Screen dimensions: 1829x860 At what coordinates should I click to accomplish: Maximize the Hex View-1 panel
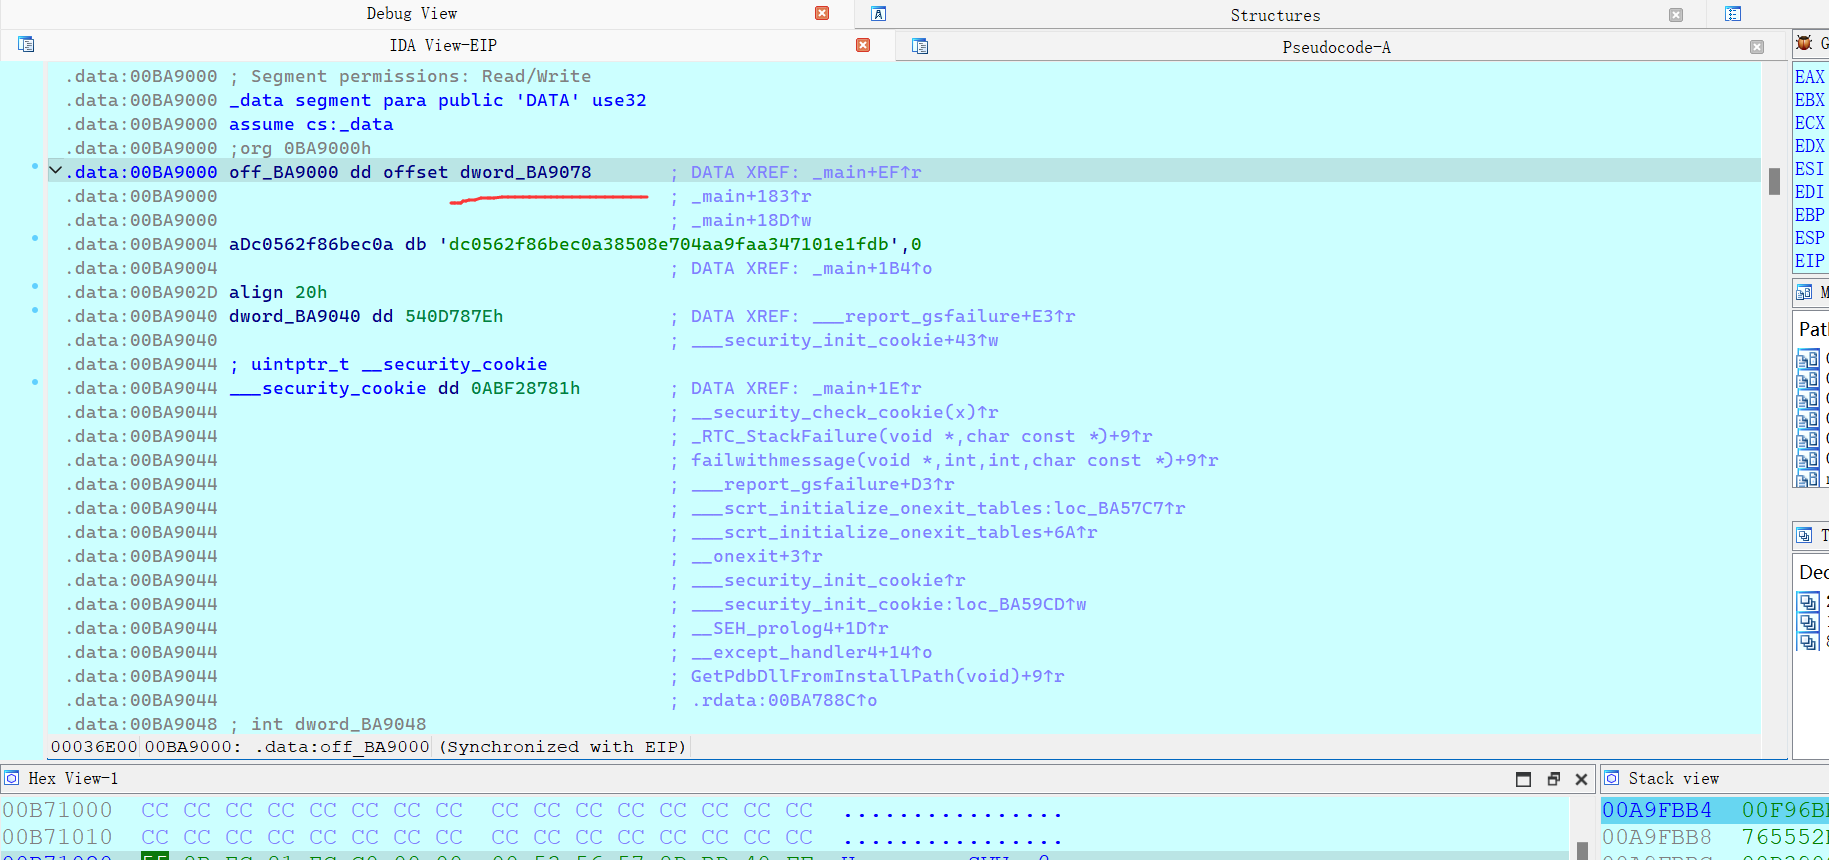[1523, 779]
